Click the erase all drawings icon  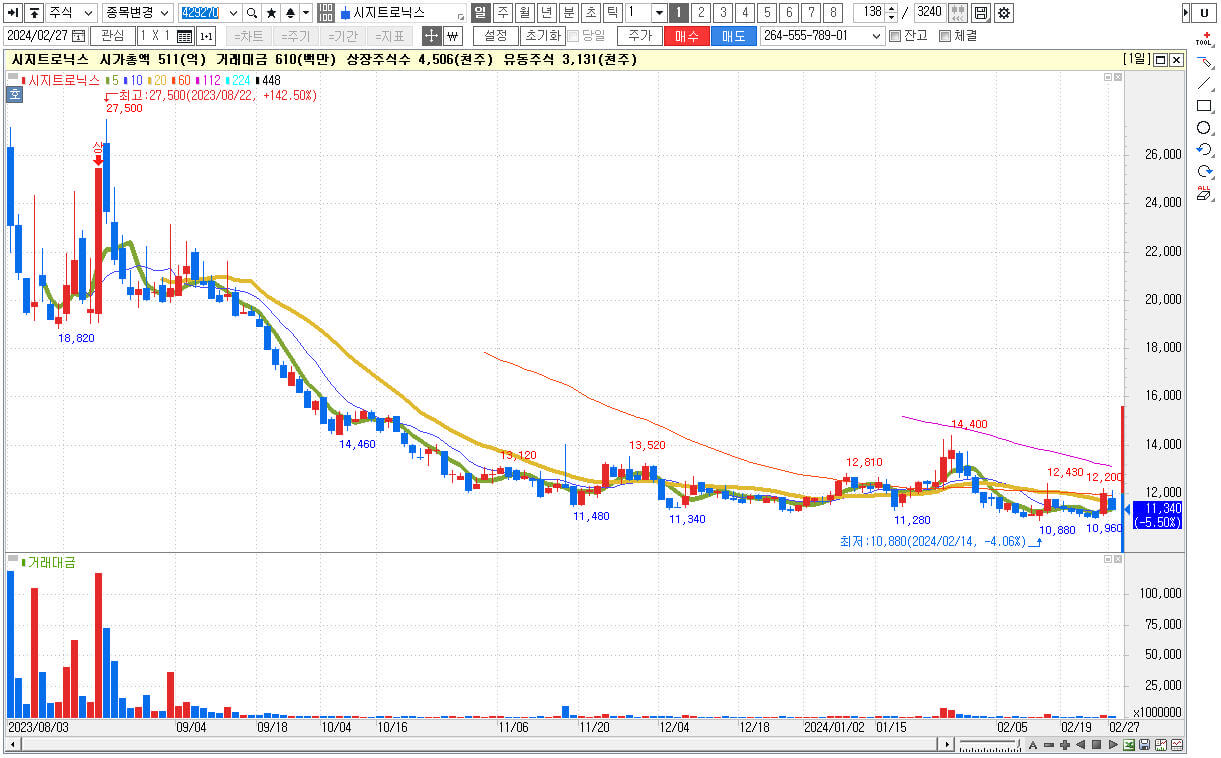[x=1204, y=193]
